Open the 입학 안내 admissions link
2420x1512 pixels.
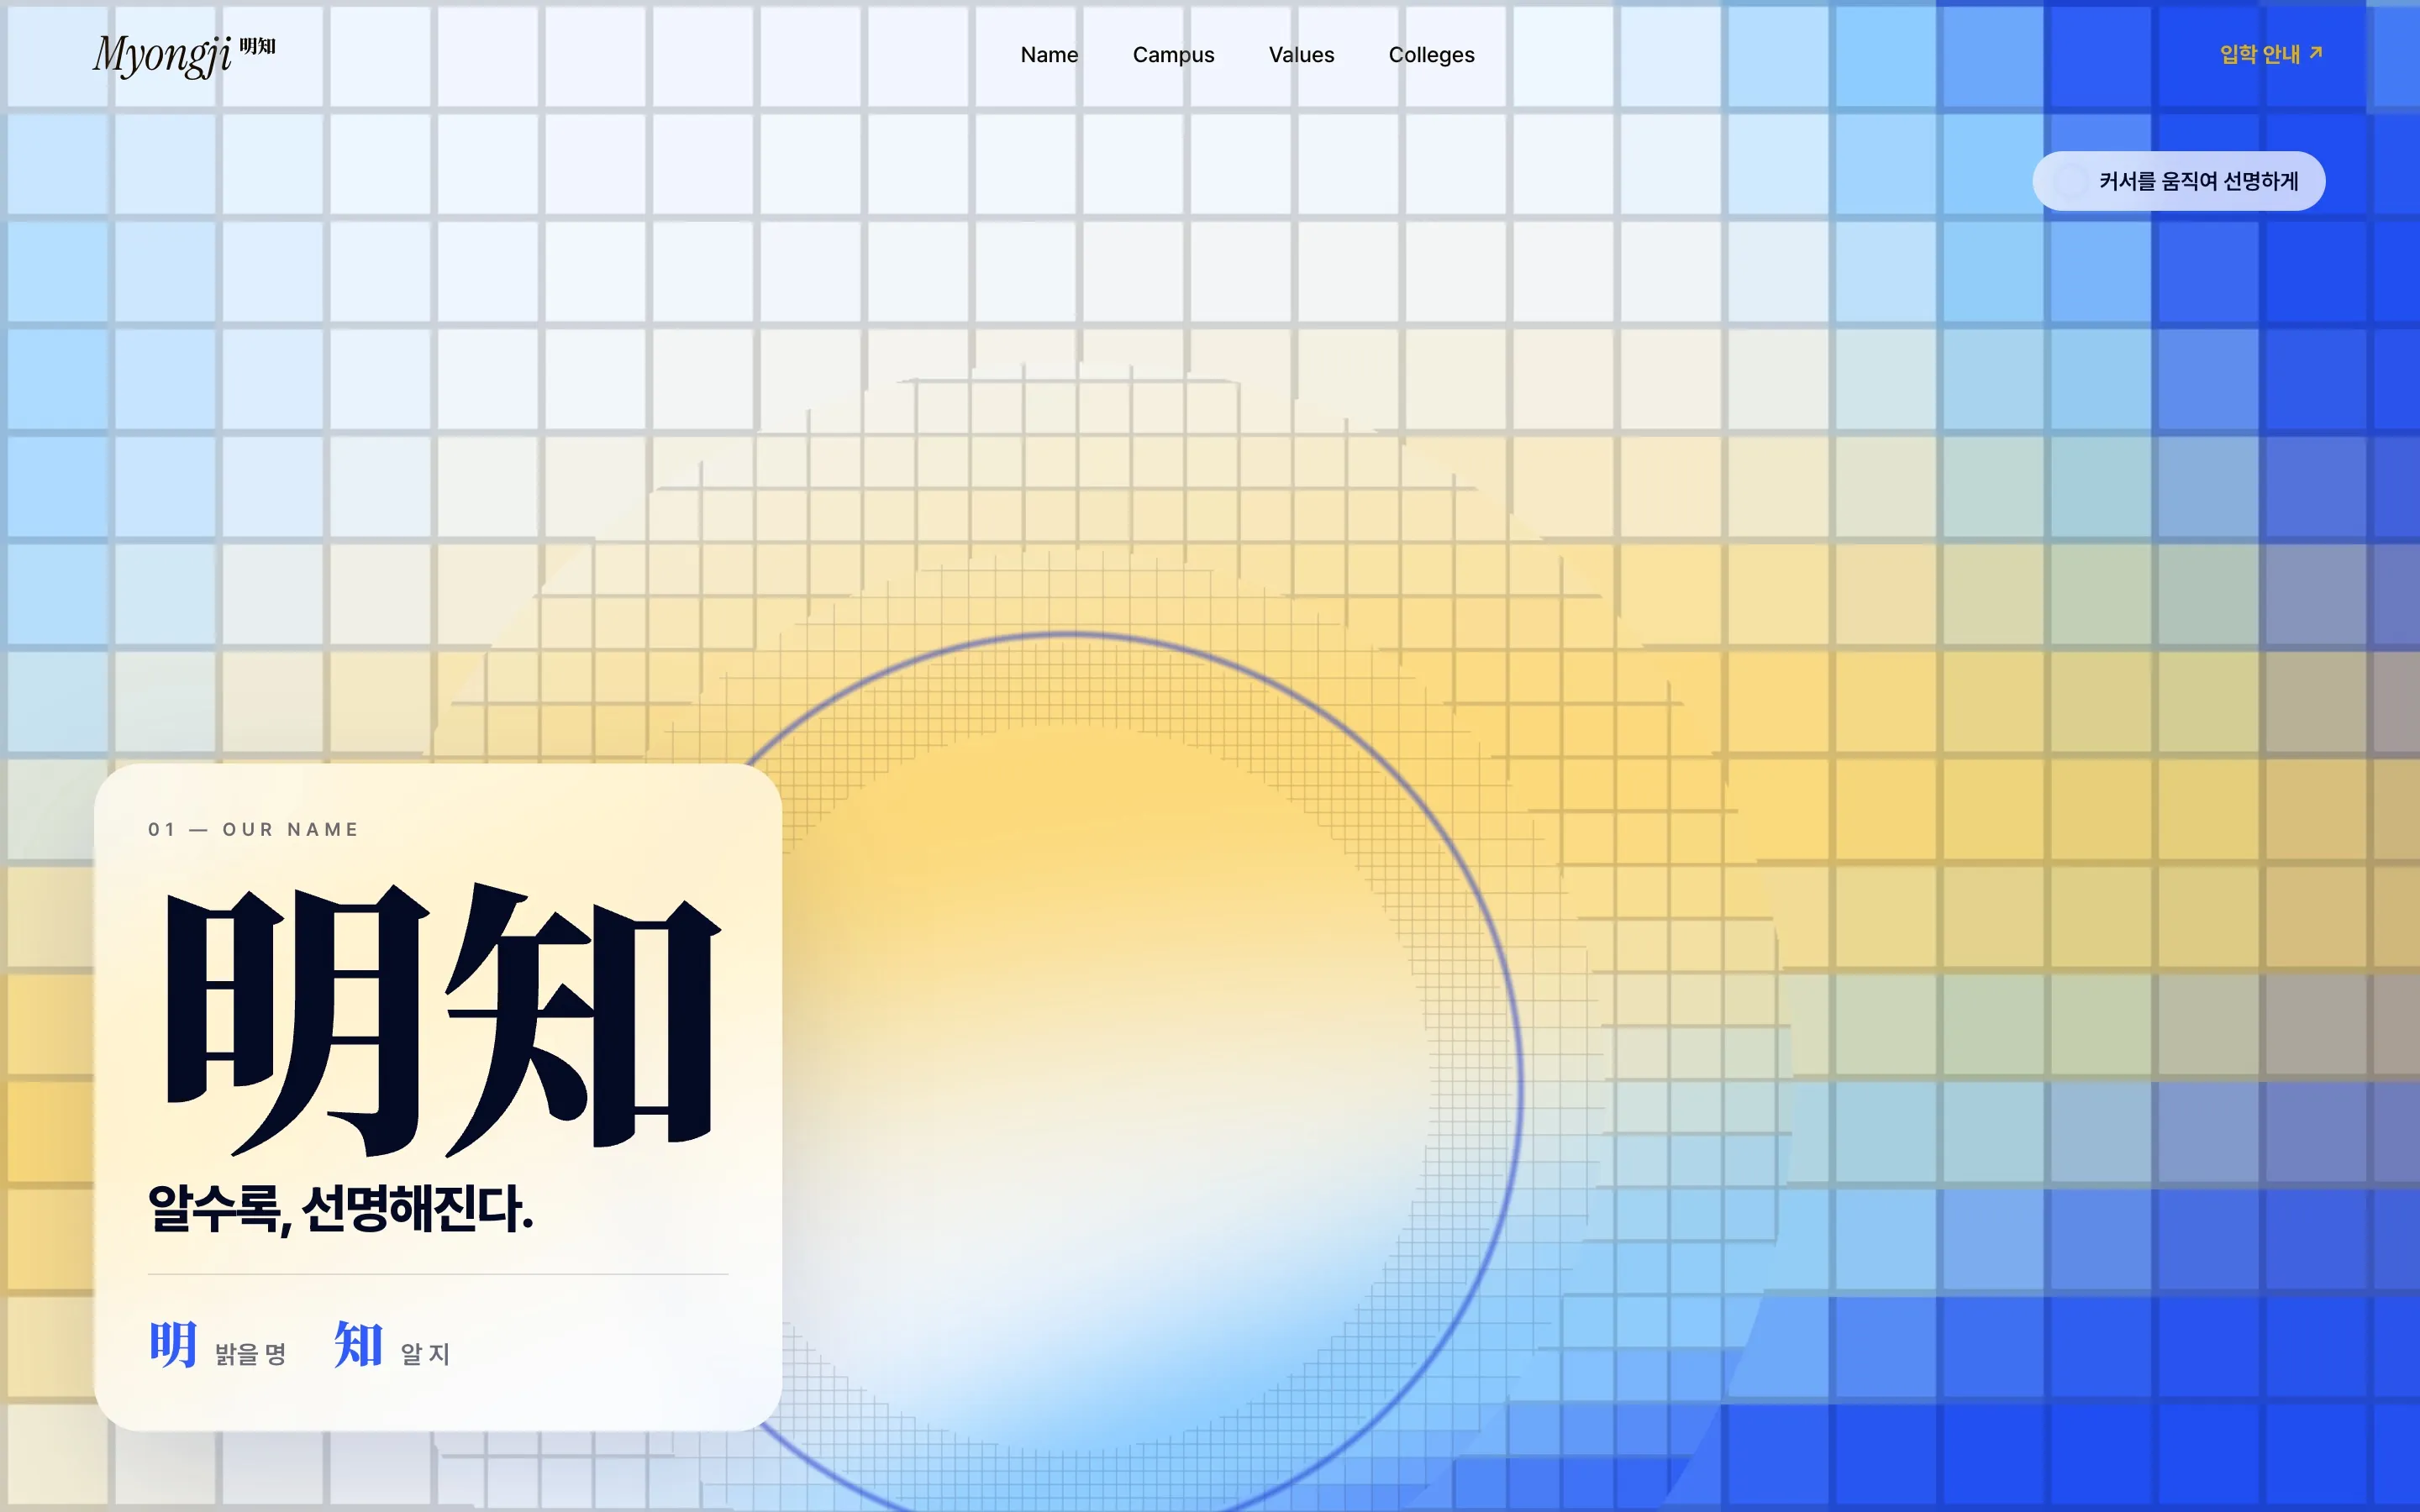pos(2271,54)
